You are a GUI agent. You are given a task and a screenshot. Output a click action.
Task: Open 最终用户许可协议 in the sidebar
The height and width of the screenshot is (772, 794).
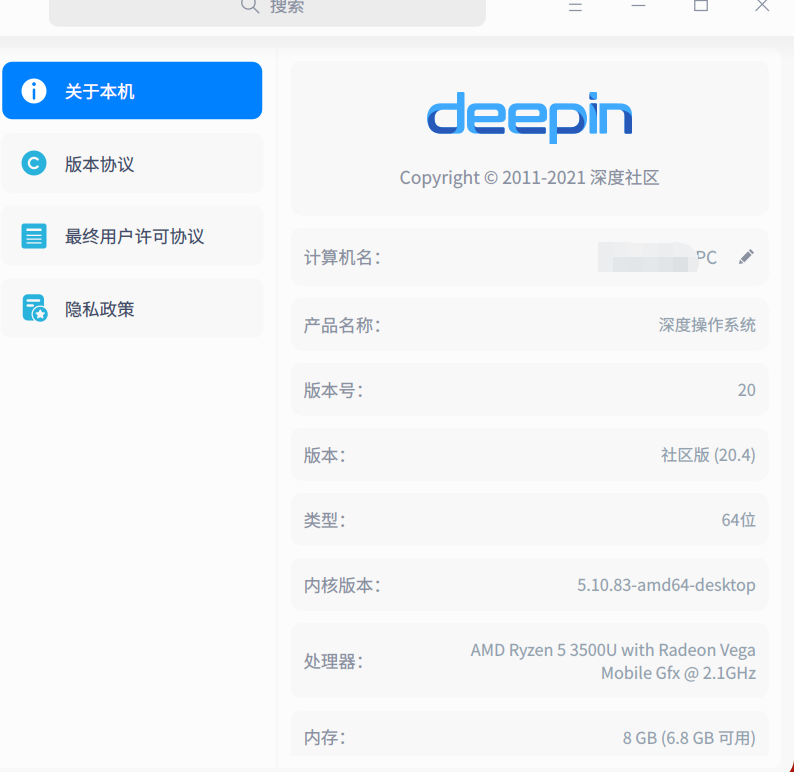pyautogui.click(x=132, y=236)
